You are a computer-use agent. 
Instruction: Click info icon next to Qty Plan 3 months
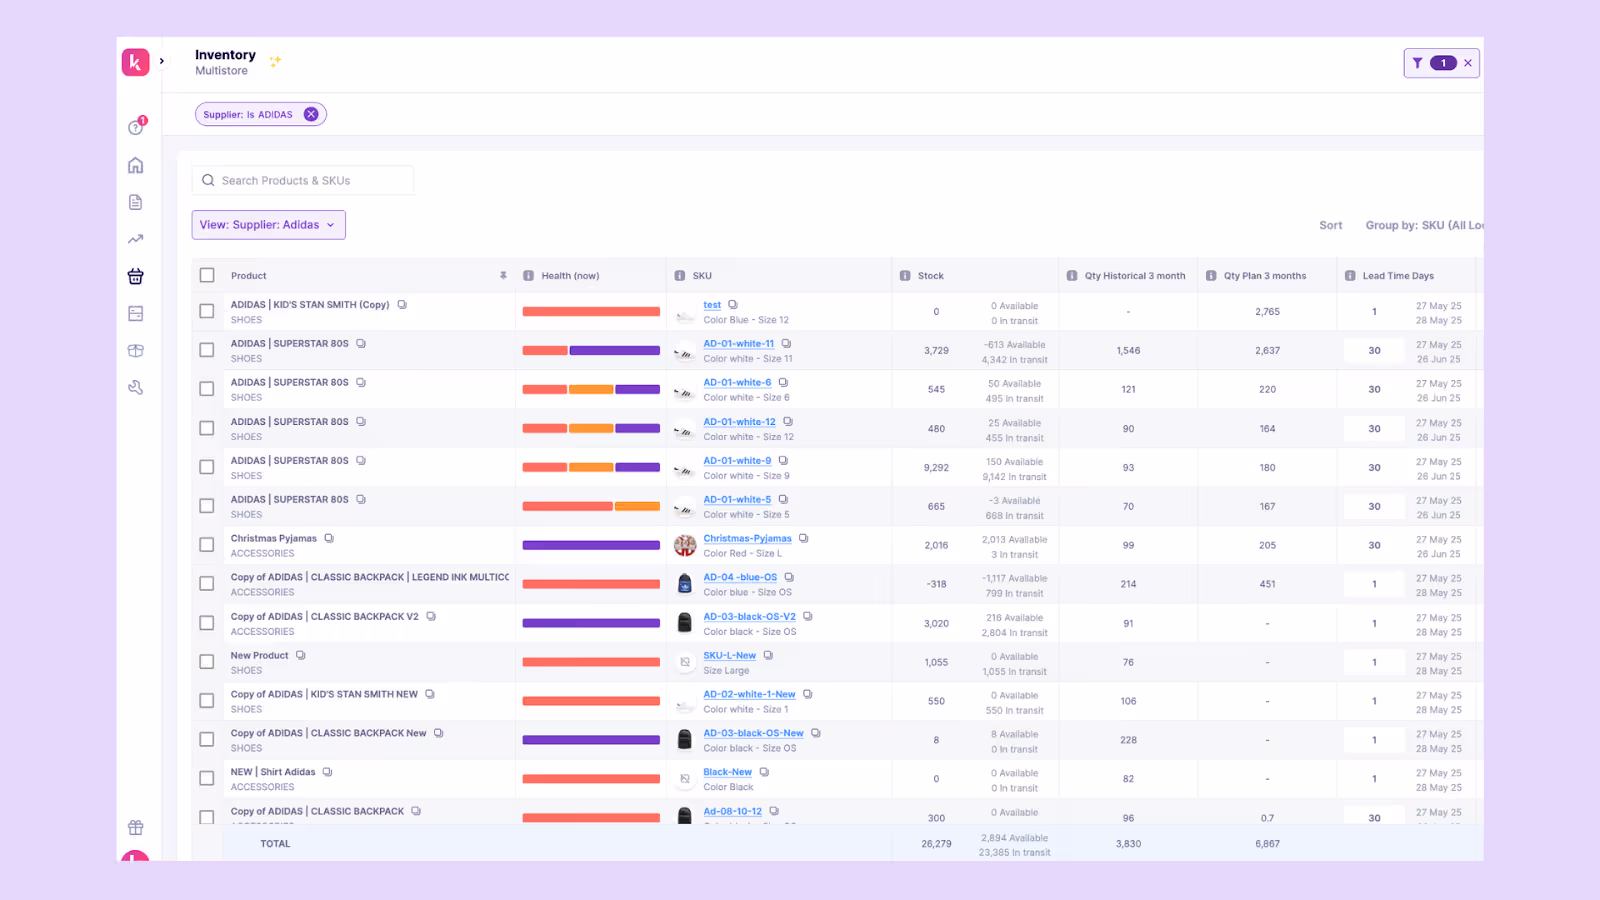[x=1211, y=276]
